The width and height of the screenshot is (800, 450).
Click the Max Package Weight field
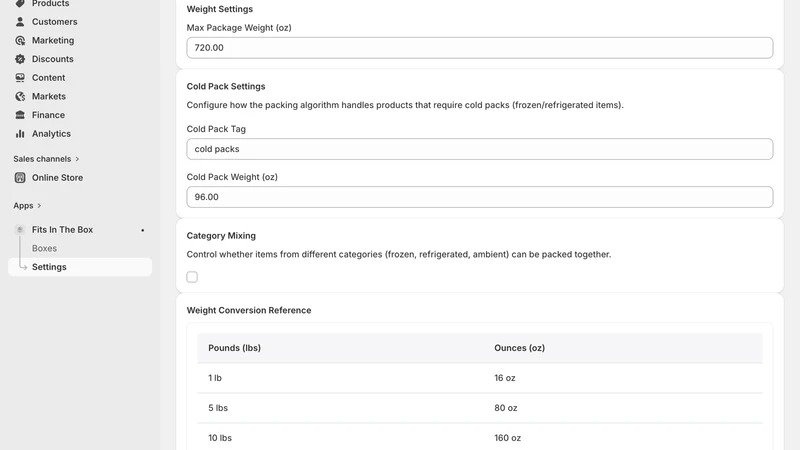[480, 48]
